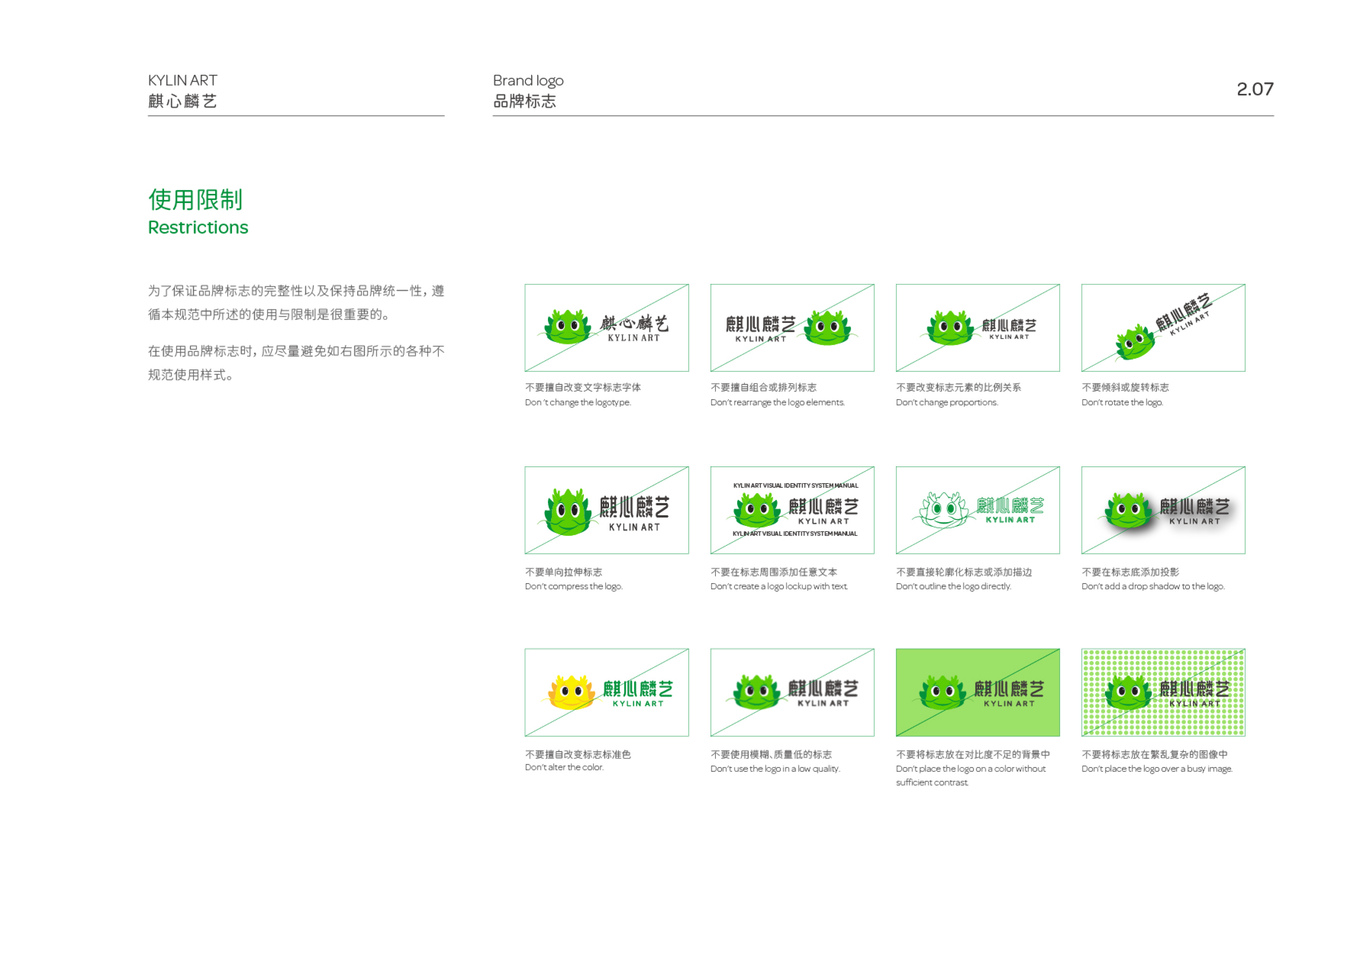The image size is (1366, 974).
Task: Click the caption '不要擅自改变标志标准色'
Action: [578, 754]
